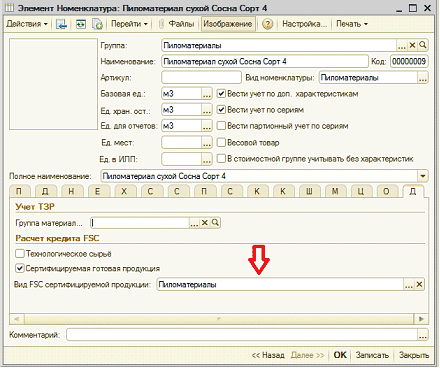The image size is (440, 368).
Task: Open magnifier for Группа материалов field
Action: coord(215,222)
